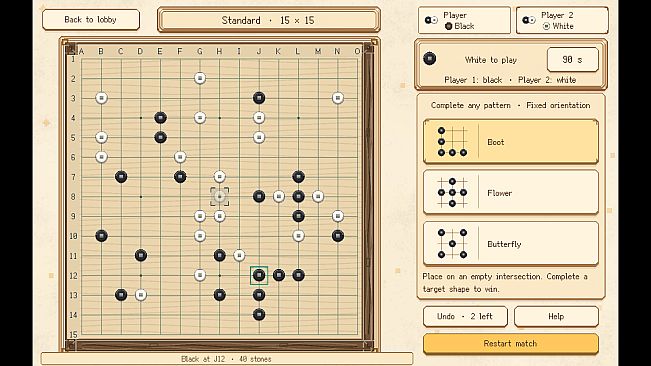This screenshot has height=366, width=651.
Task: Click the 90 s timer box
Action: pyautogui.click(x=573, y=60)
